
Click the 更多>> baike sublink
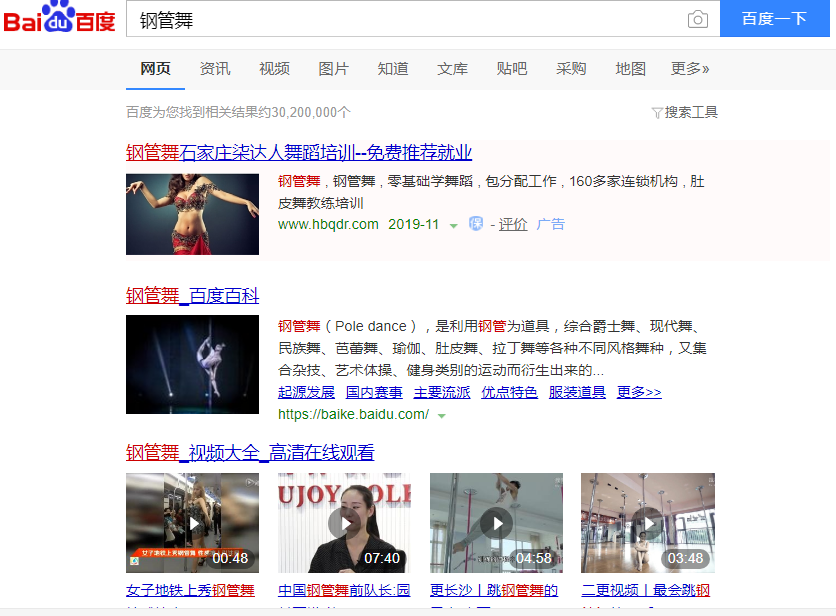pos(639,392)
